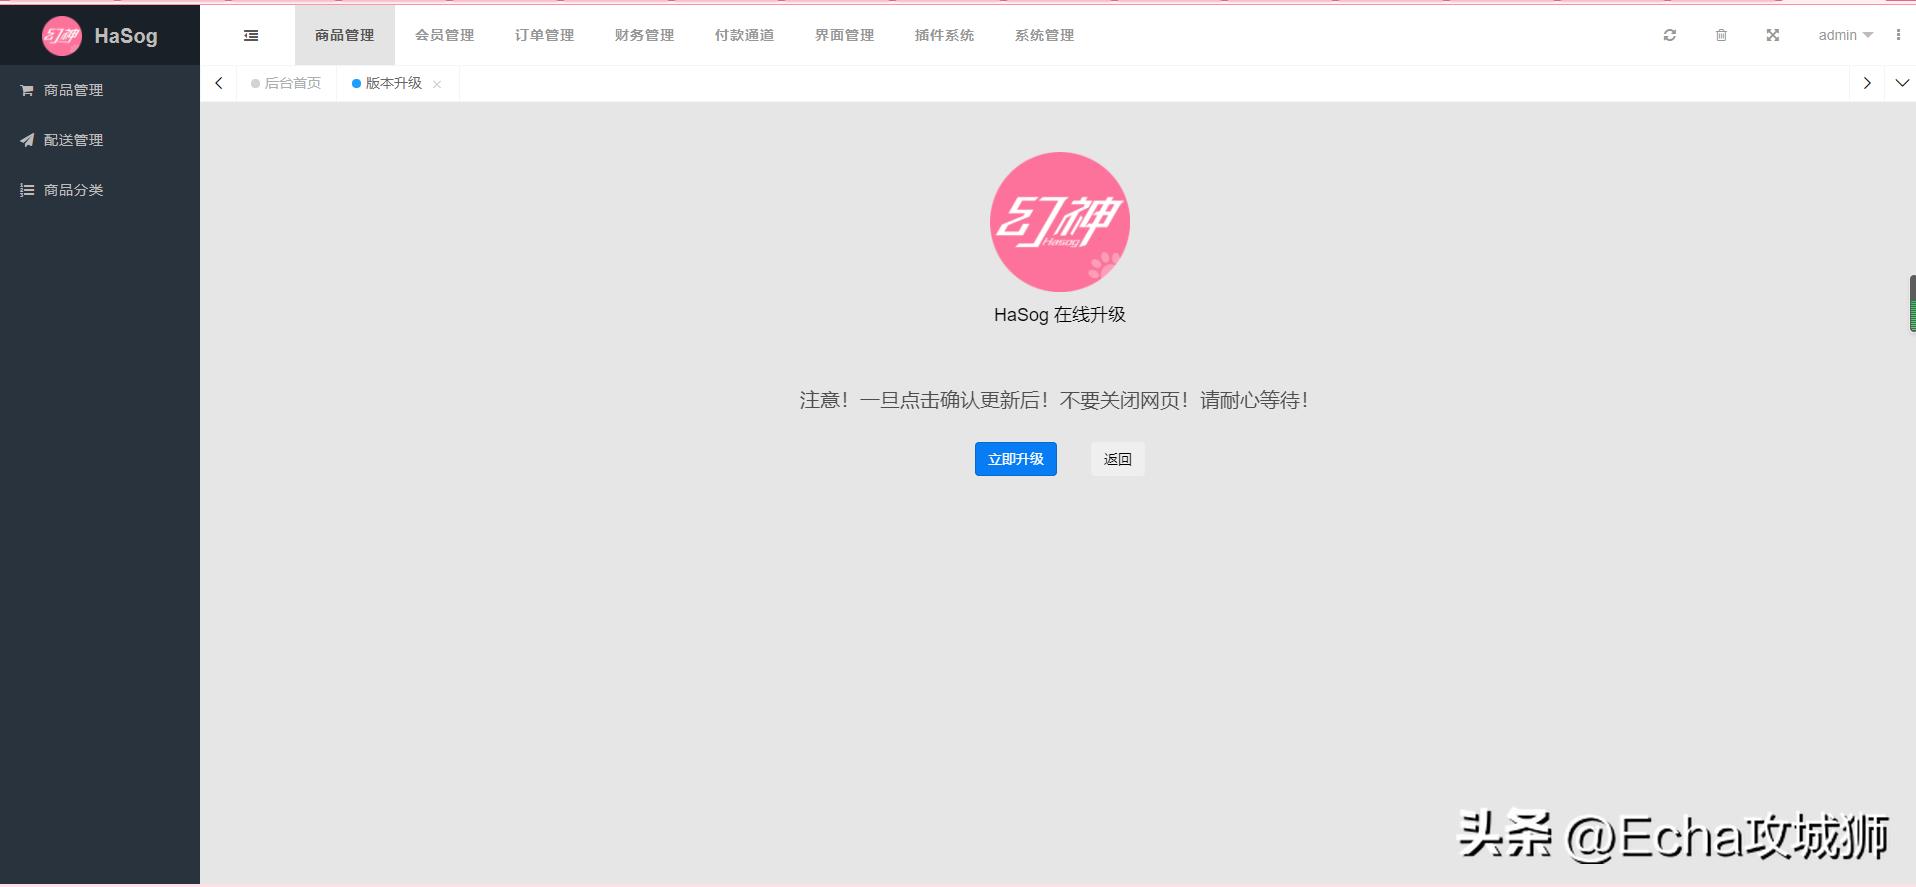
Task: Open 商品管理 top menu
Action: [x=345, y=35]
